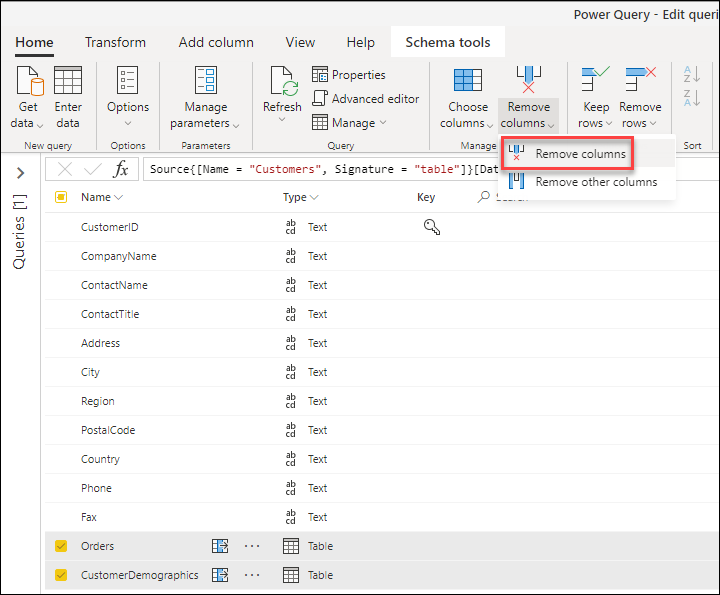Click the Enter data table icon

(68, 80)
